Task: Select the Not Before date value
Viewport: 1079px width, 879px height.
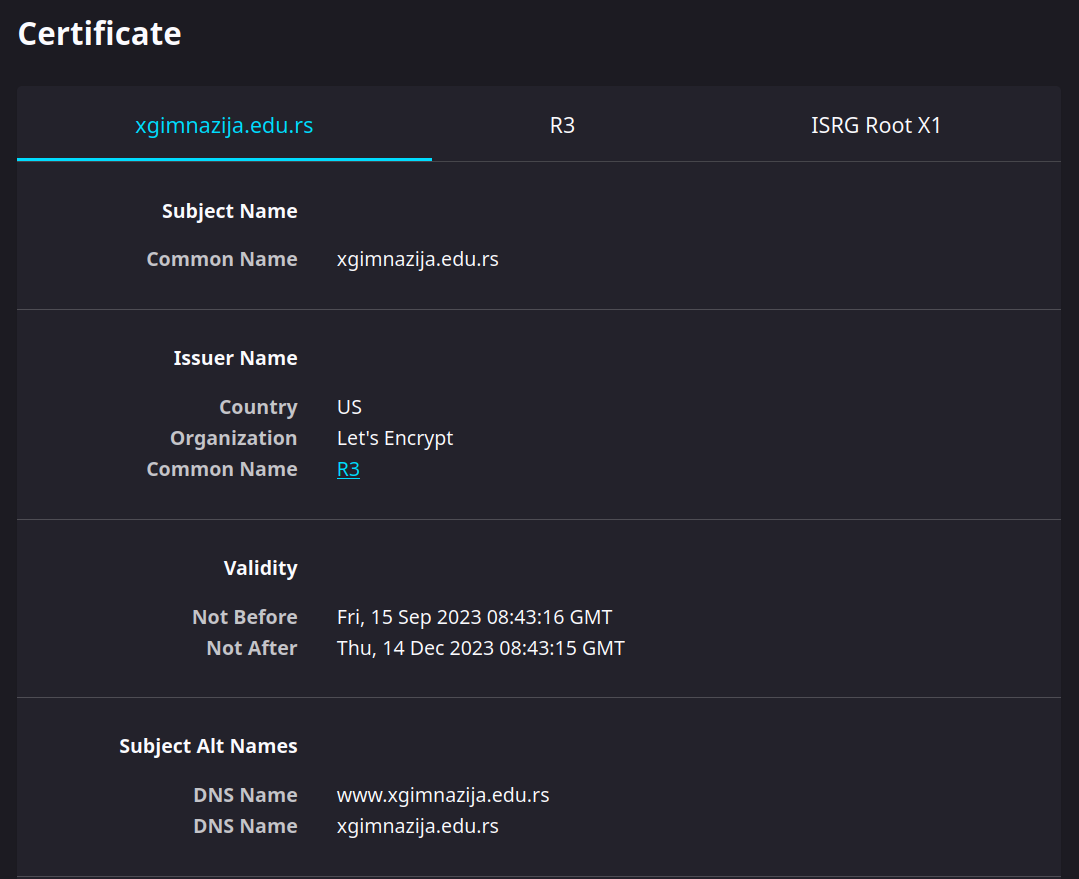Action: pos(474,617)
